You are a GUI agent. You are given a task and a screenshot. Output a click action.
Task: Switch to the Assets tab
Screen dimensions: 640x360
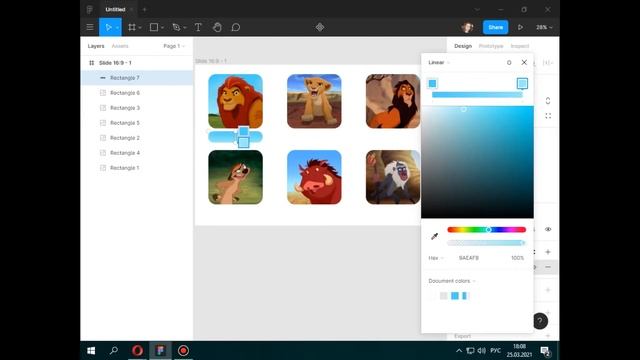pos(120,46)
